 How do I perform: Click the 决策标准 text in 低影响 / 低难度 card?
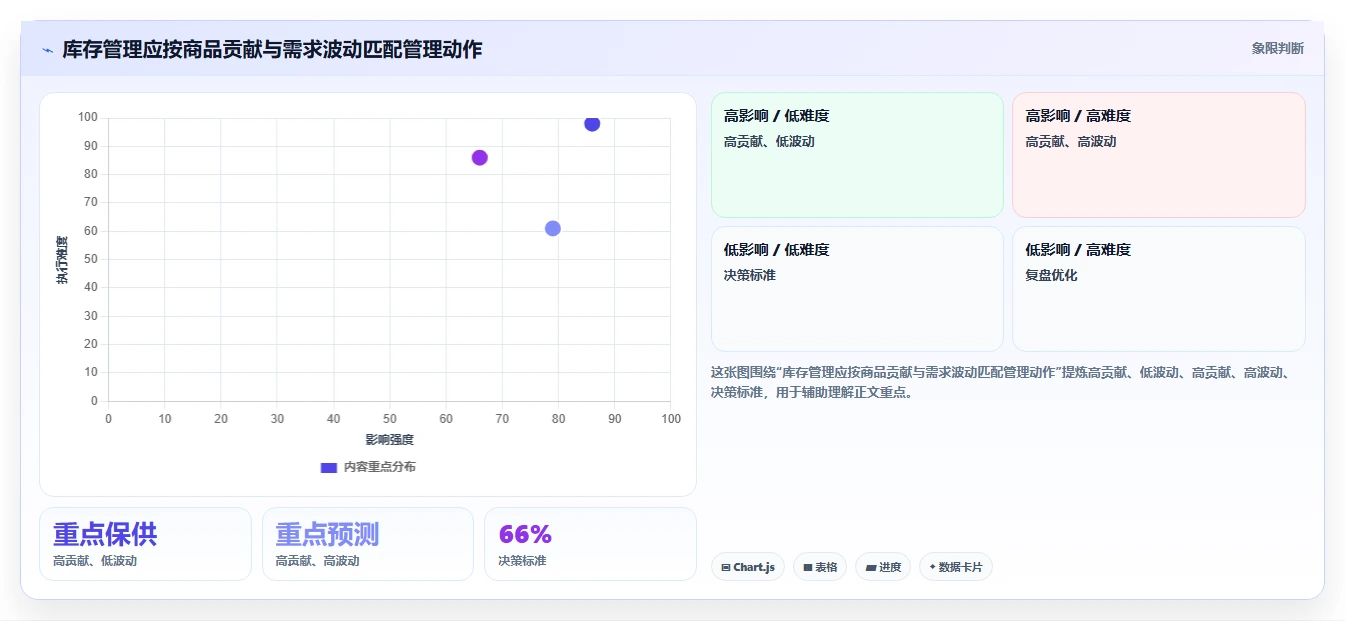(750, 275)
